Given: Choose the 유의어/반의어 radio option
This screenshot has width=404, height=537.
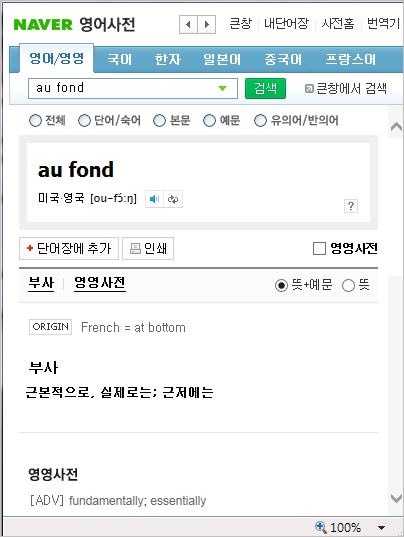Looking at the screenshot, I should [x=260, y=121].
